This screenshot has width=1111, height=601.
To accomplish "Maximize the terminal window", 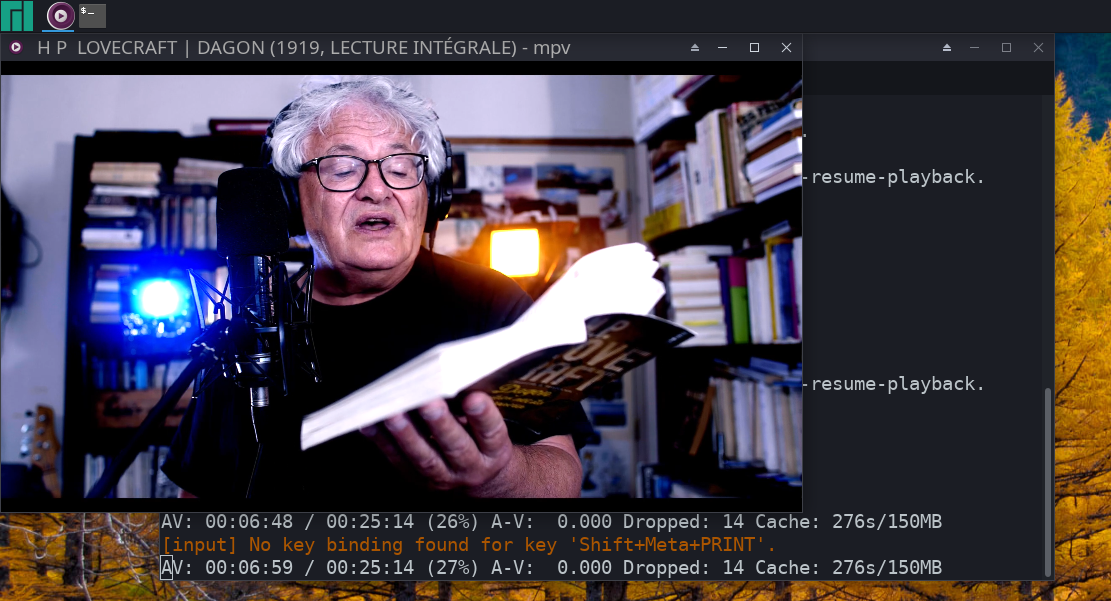I will 1007,48.
